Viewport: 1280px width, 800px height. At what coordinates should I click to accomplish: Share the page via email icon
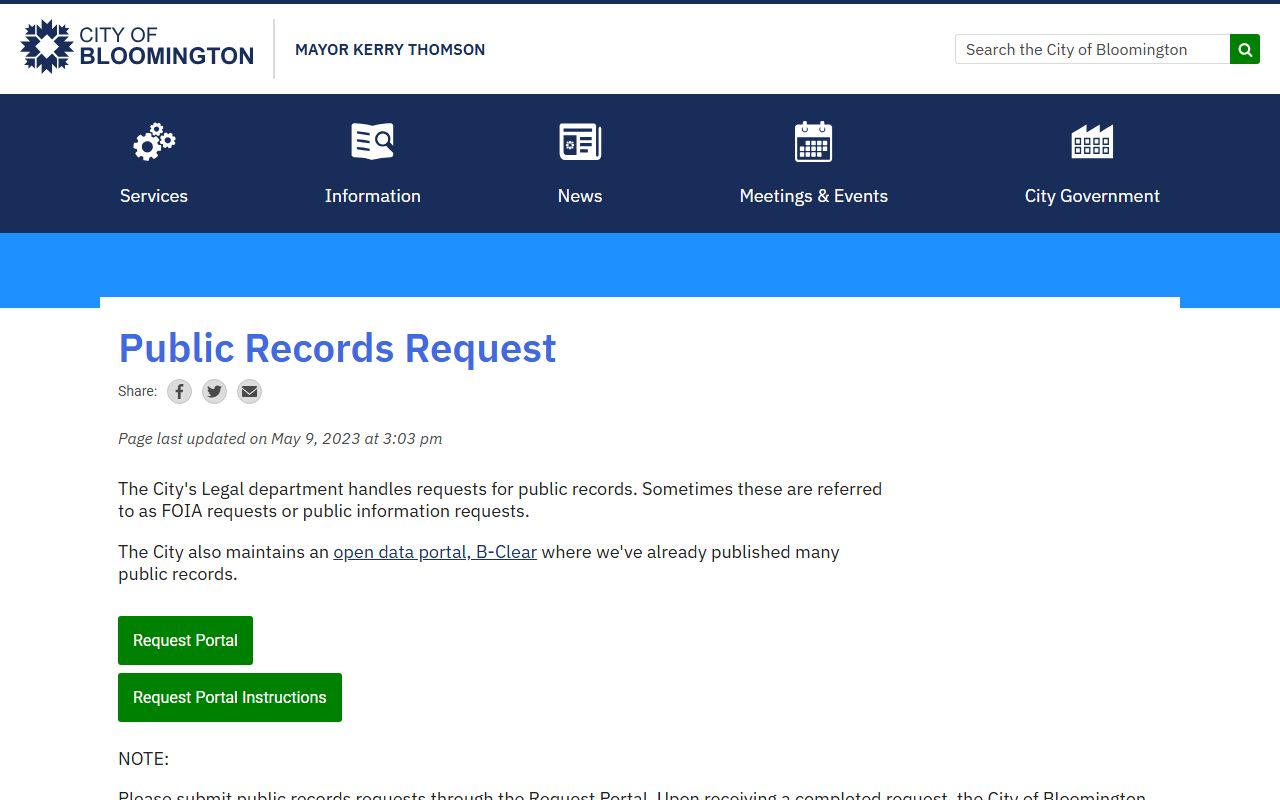[250, 392]
